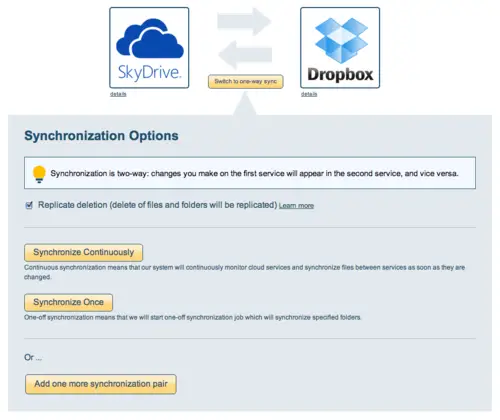Run Synchronize Once
The image size is (500, 420).
click(68, 302)
